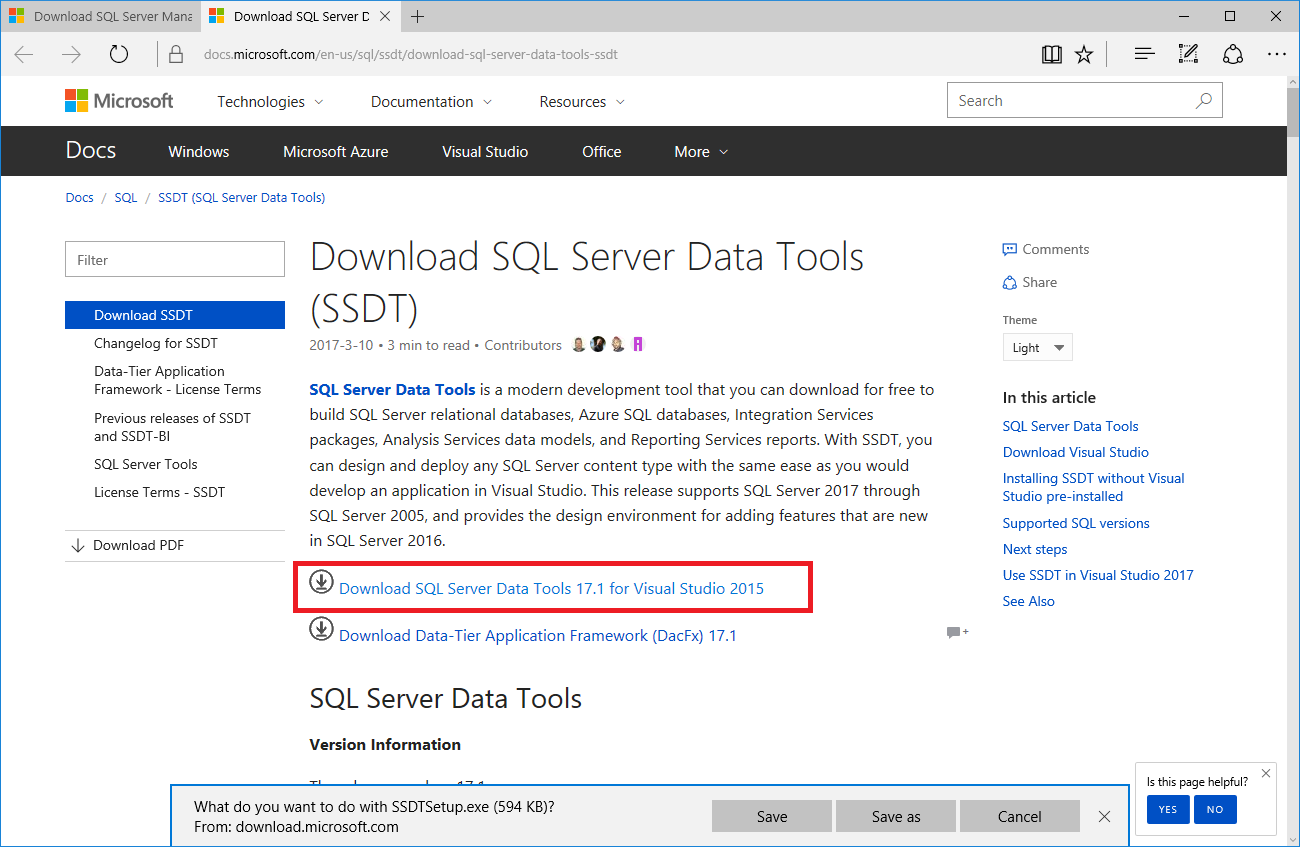Jump to the See Also section
Screen dimensions: 1300x847
tap(1029, 601)
